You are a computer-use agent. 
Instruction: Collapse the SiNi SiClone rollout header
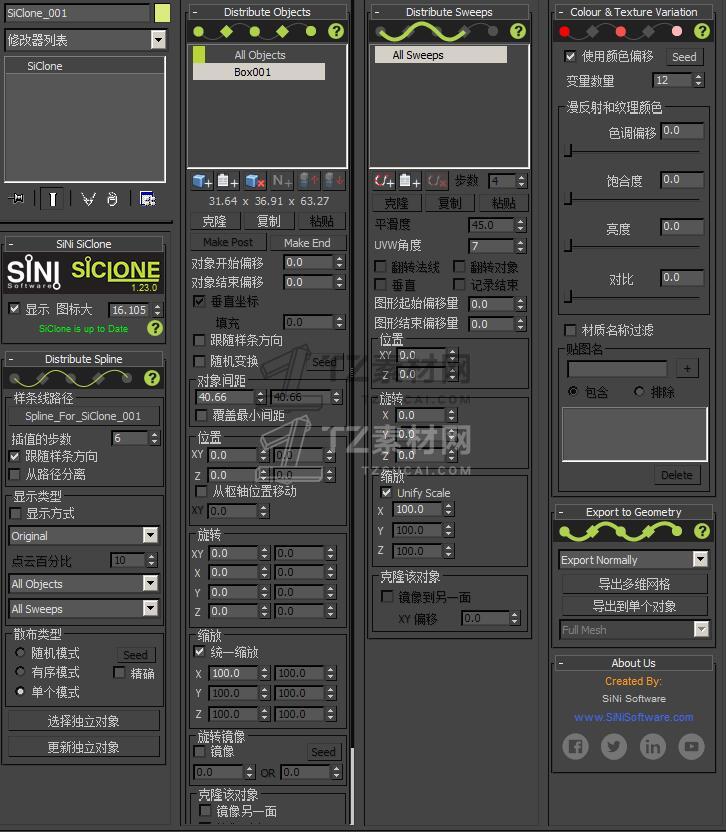tap(83, 244)
